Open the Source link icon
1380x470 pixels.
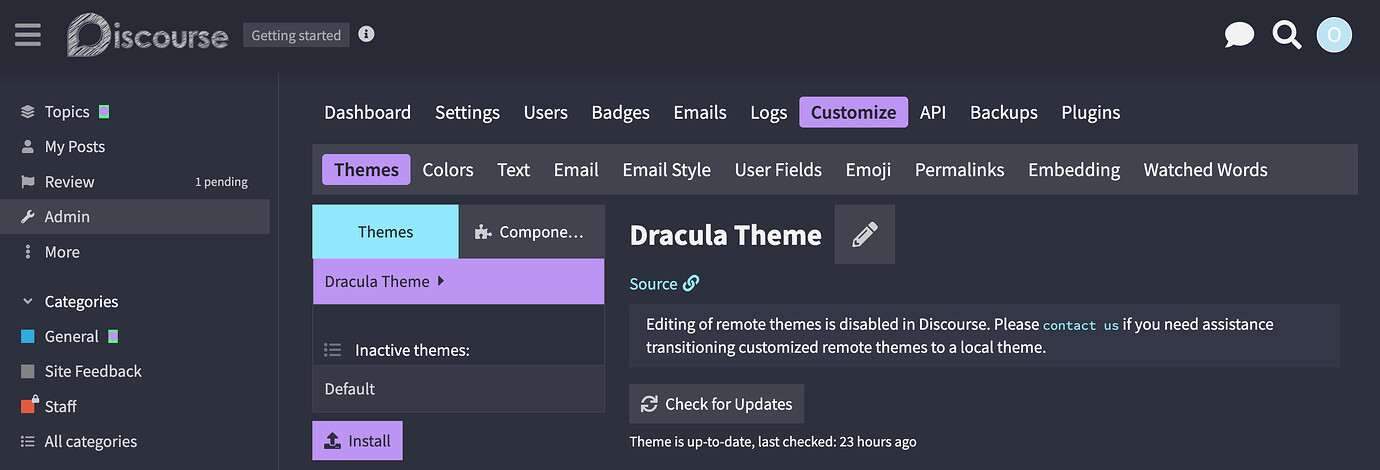tap(691, 284)
